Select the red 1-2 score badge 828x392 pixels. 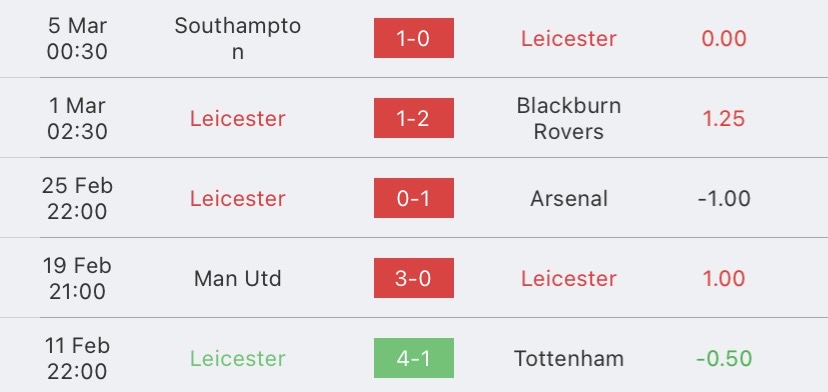[x=413, y=118]
